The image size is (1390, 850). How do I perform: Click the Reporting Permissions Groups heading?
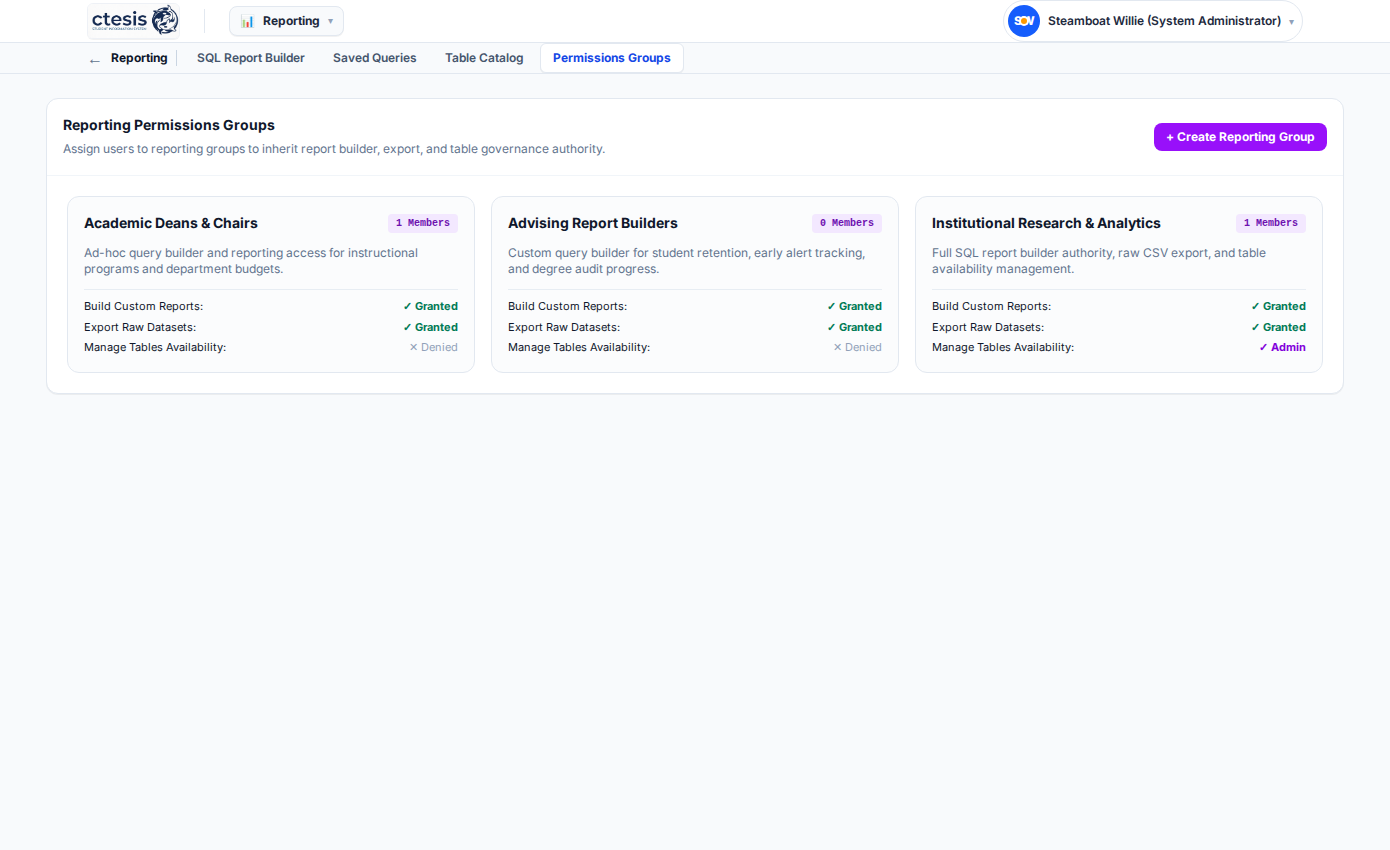click(x=169, y=125)
